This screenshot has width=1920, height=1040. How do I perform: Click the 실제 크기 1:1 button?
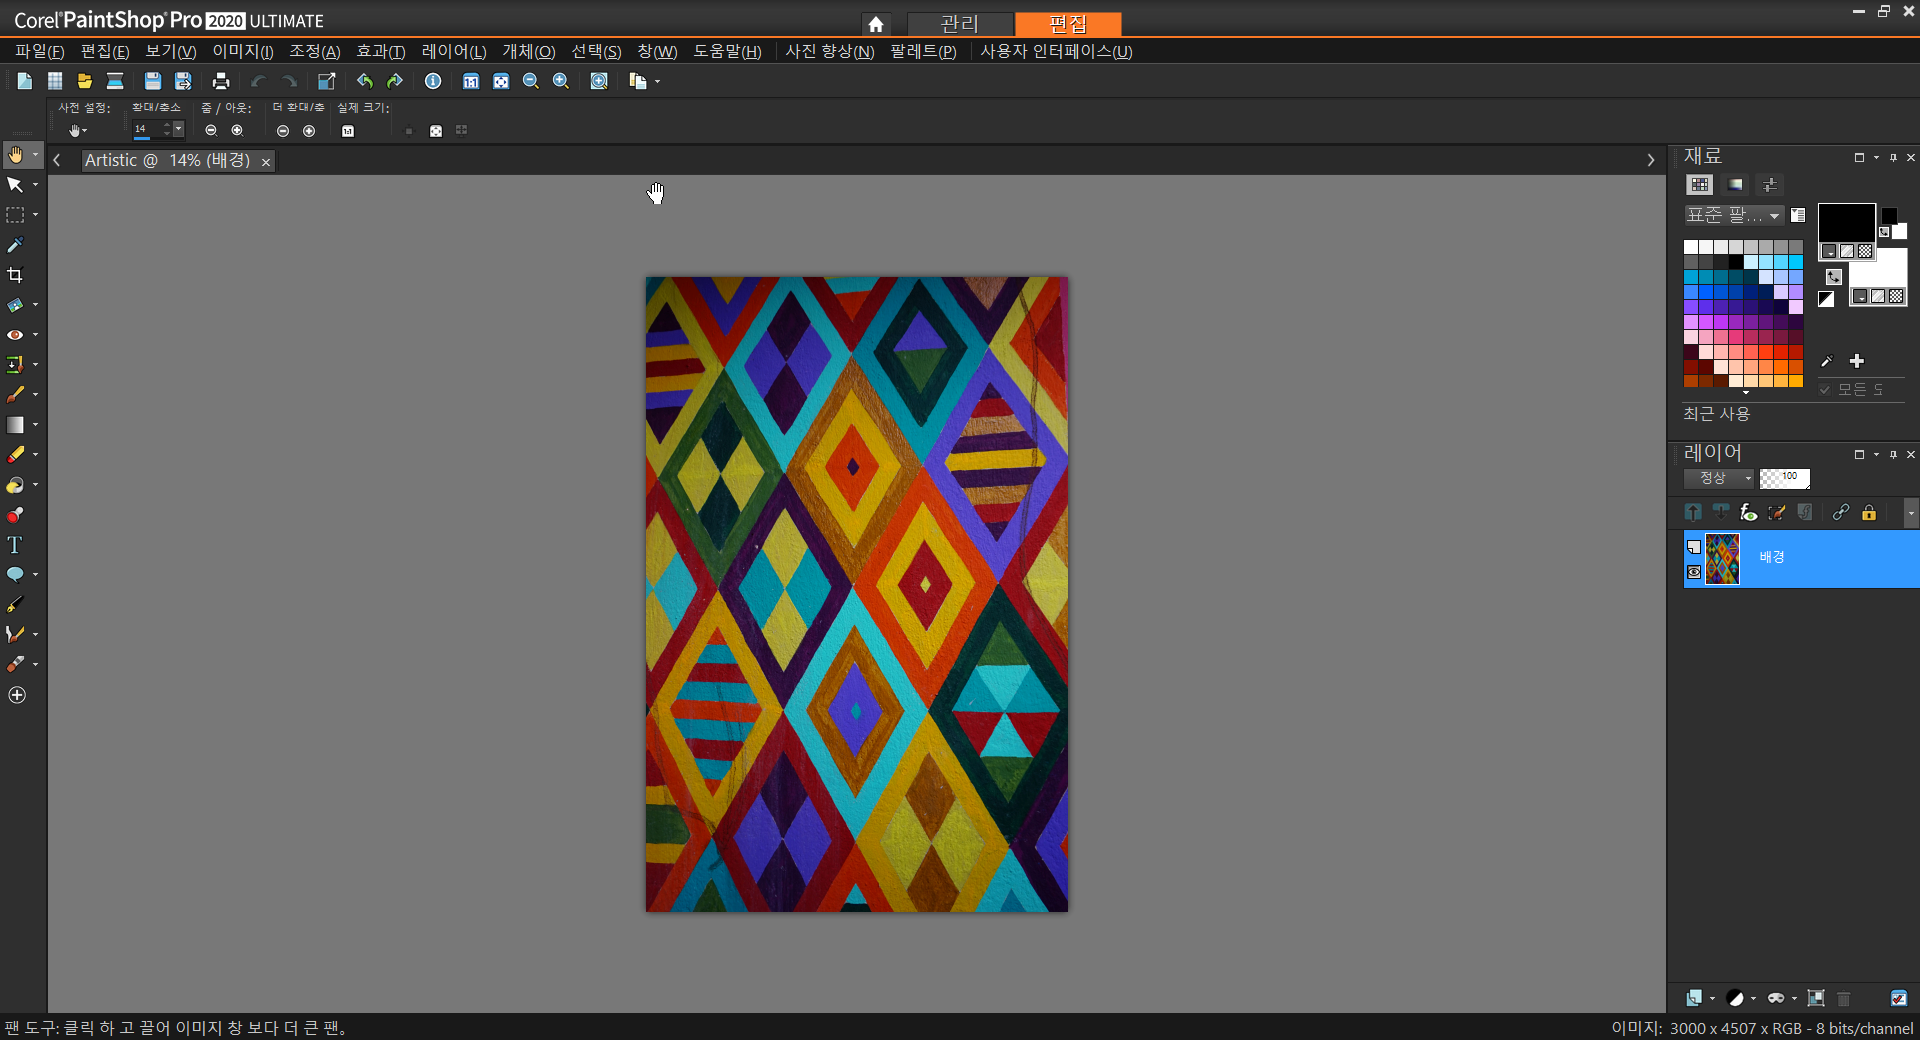[x=348, y=131]
